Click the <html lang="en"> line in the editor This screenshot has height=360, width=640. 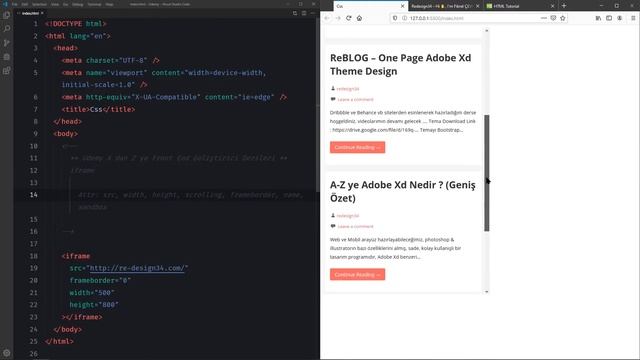[x=78, y=36]
